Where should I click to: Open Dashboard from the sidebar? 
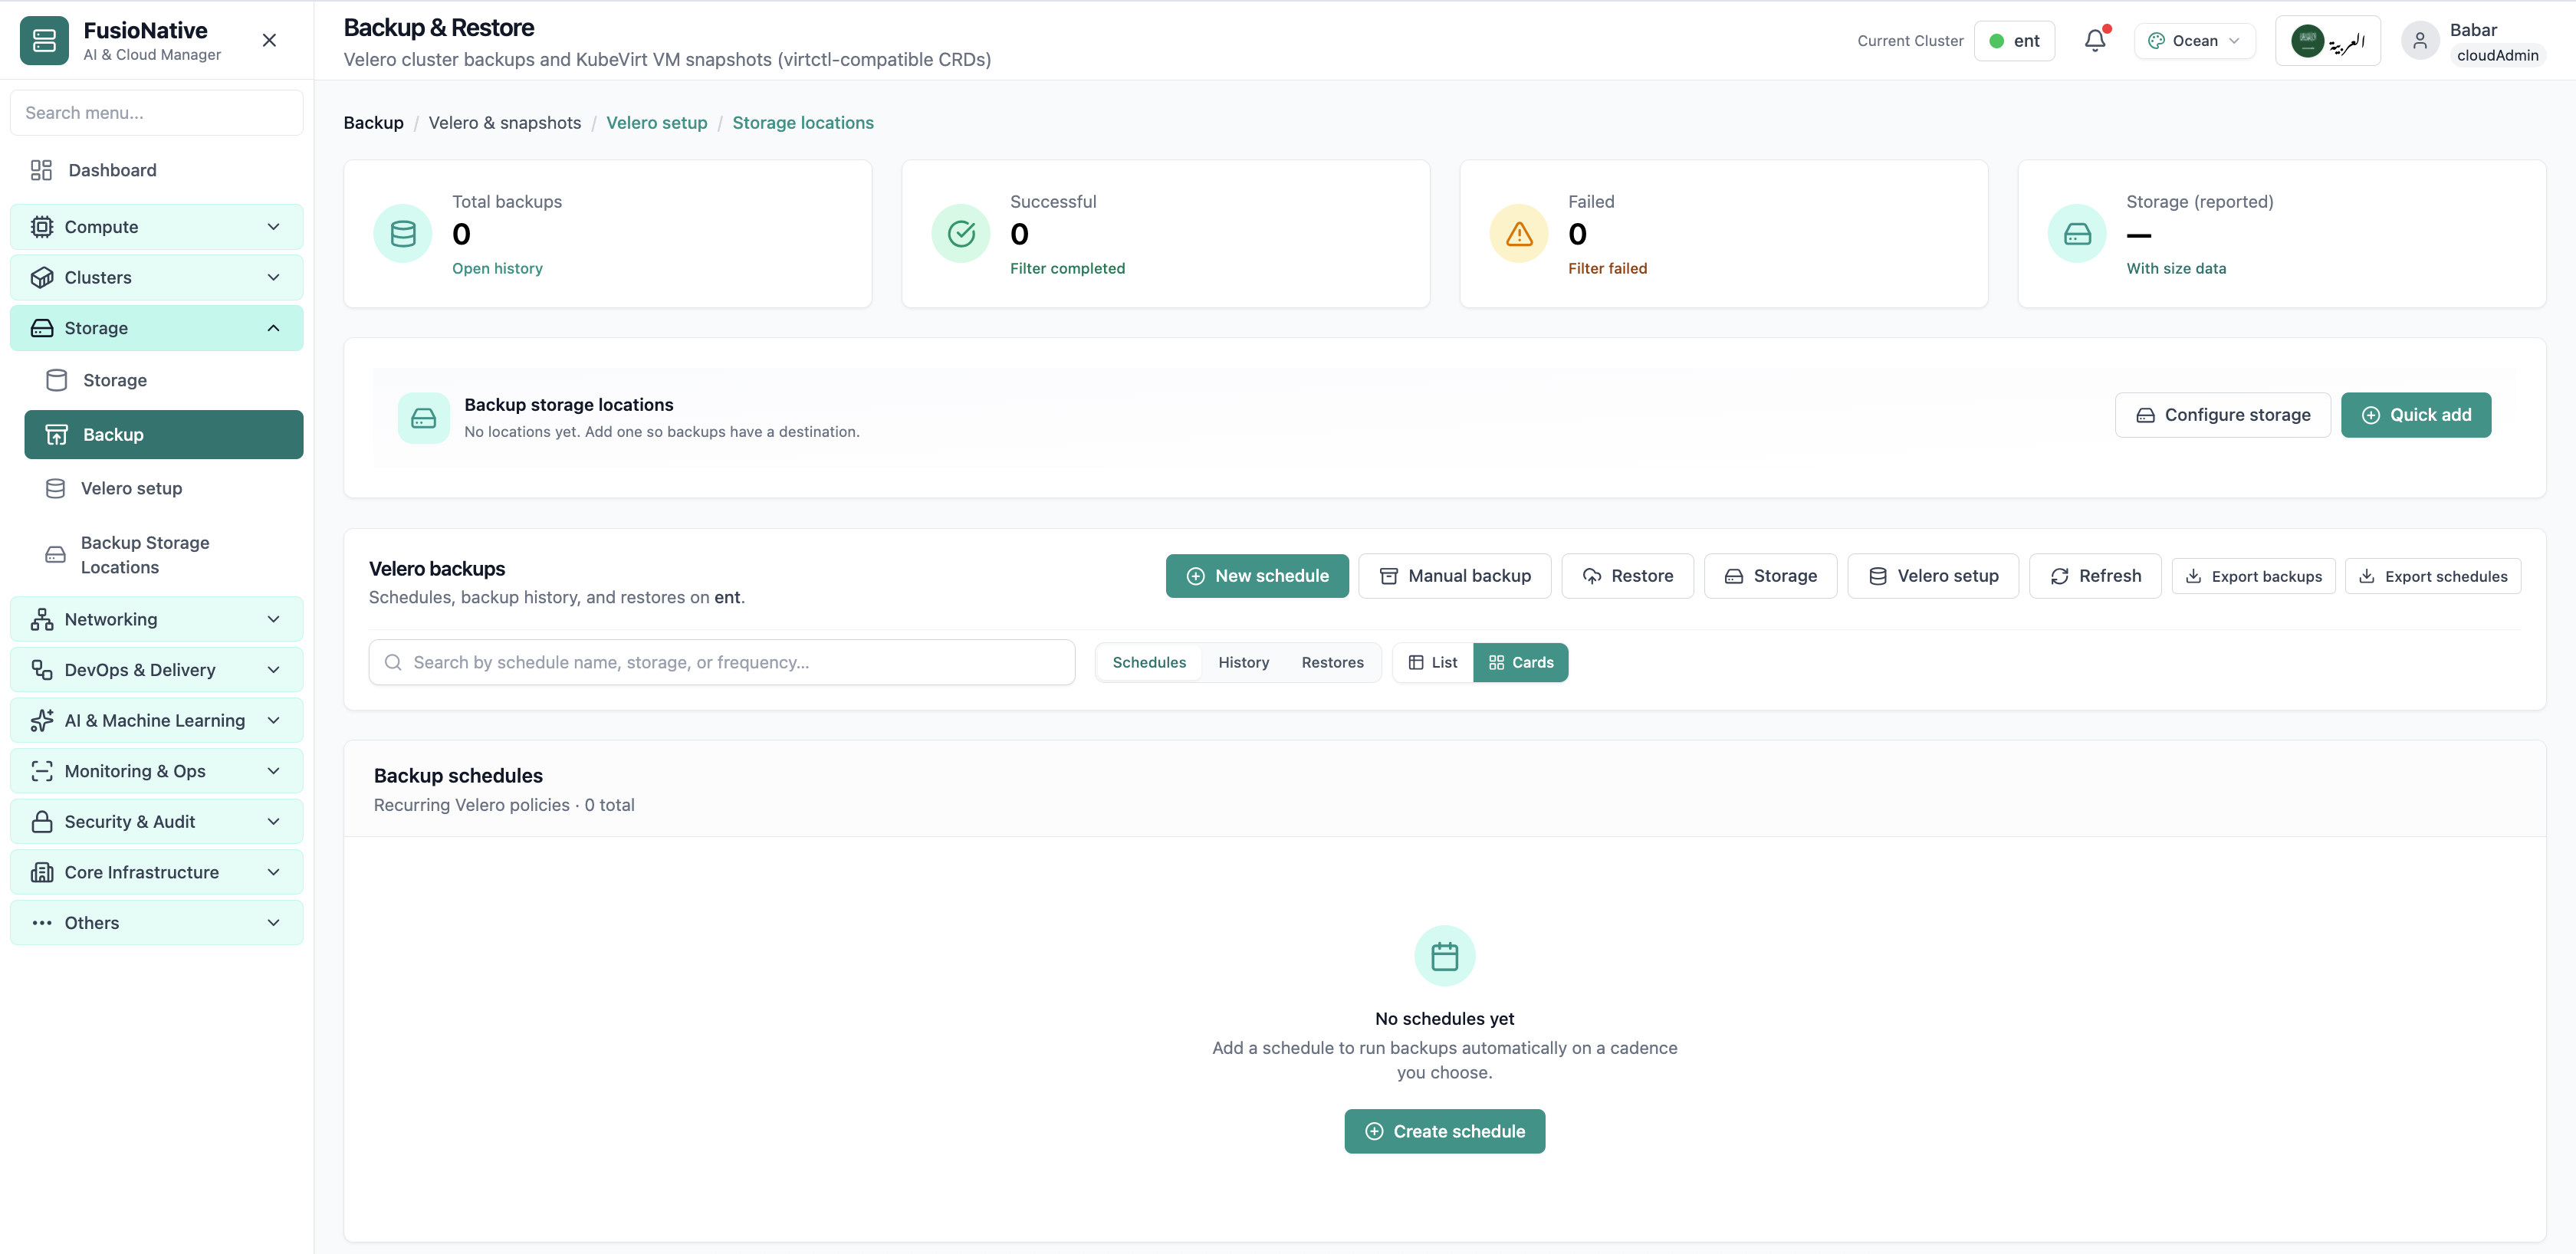pos(157,170)
